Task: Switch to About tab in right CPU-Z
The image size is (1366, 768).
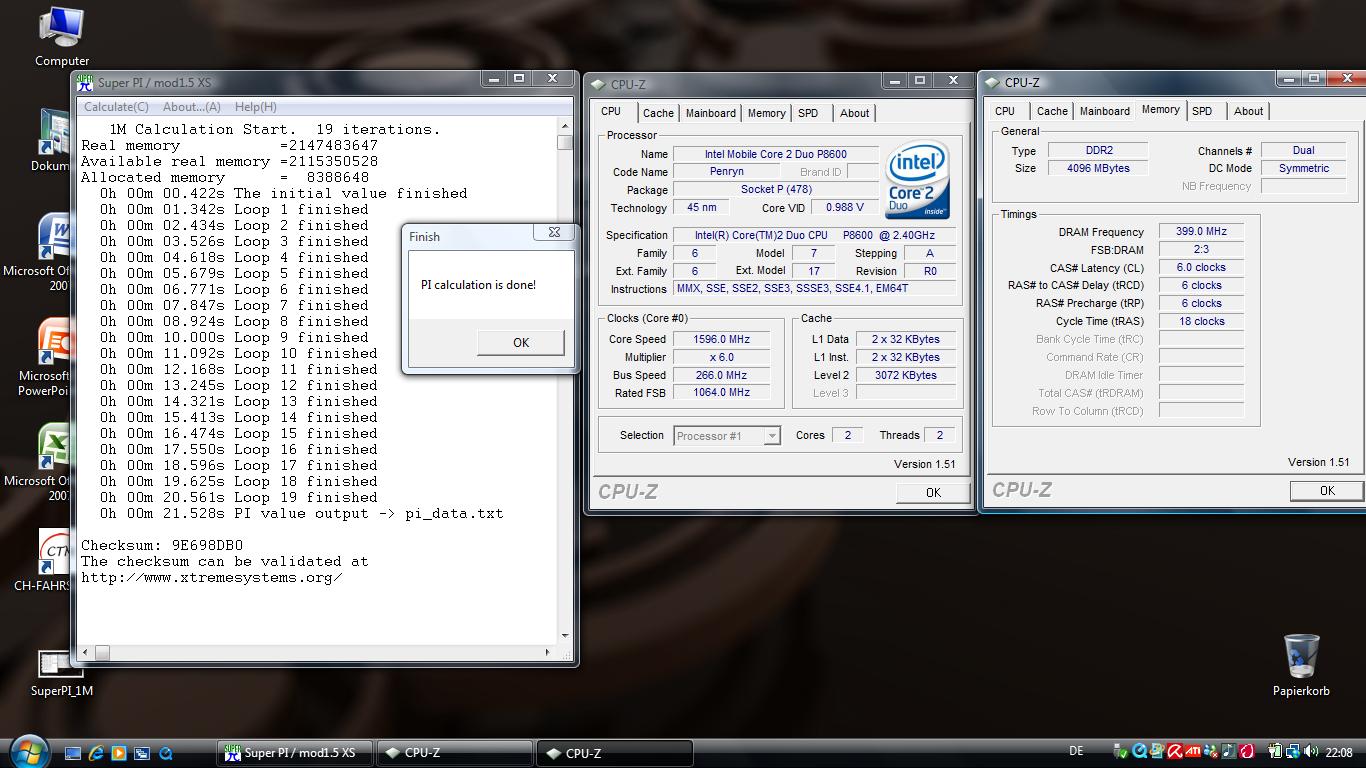Action: pyautogui.click(x=1248, y=111)
